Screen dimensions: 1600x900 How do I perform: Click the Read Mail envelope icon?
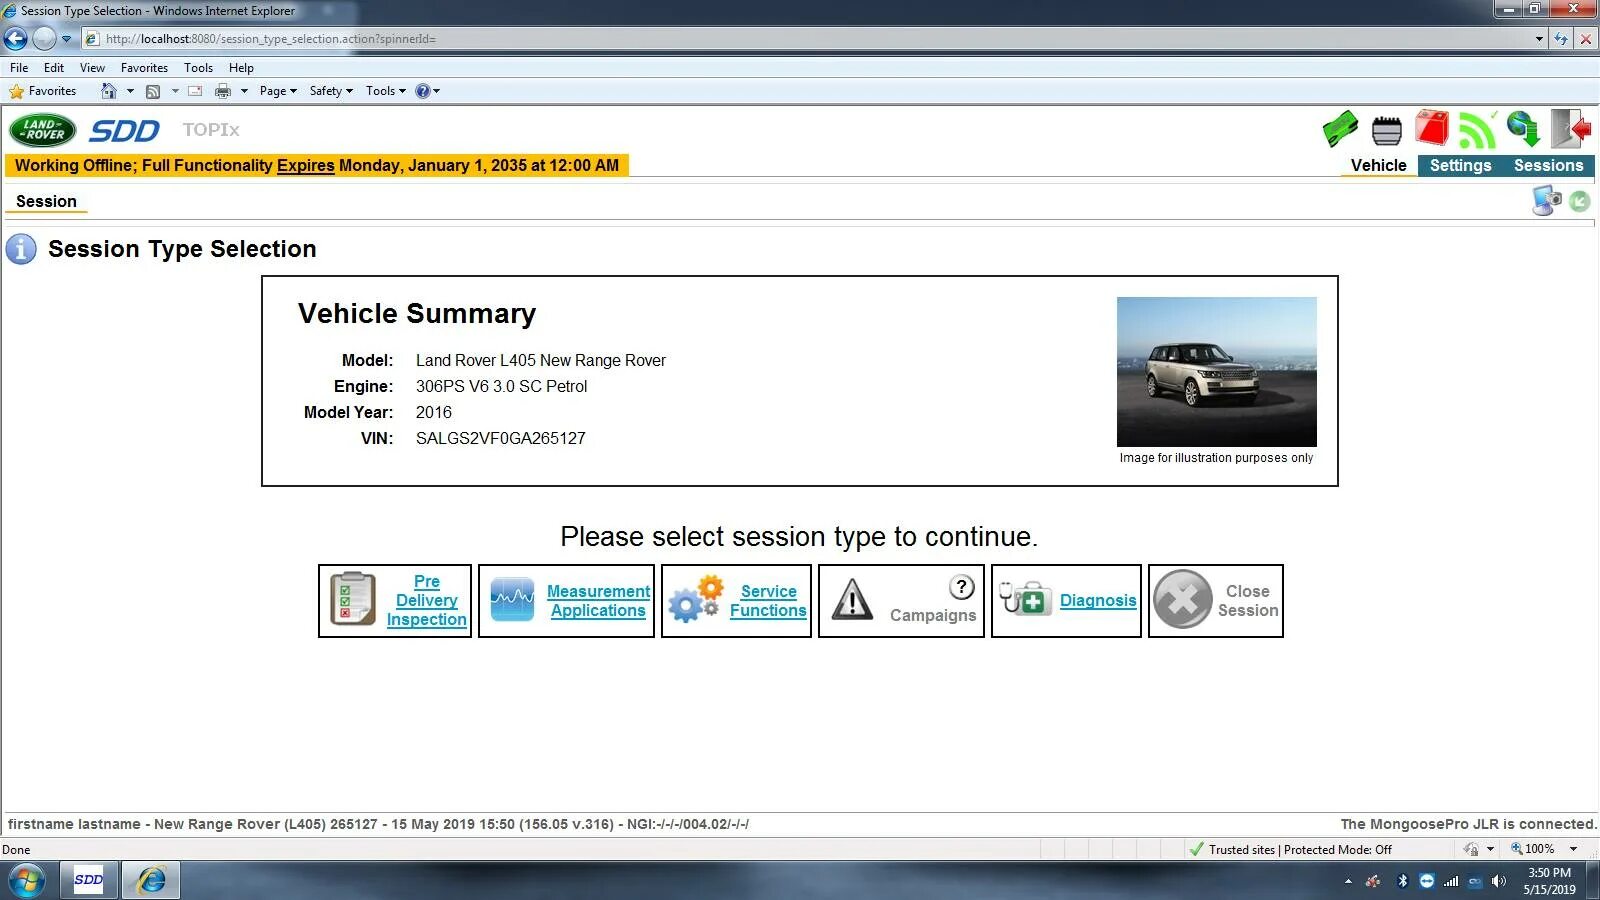195,91
